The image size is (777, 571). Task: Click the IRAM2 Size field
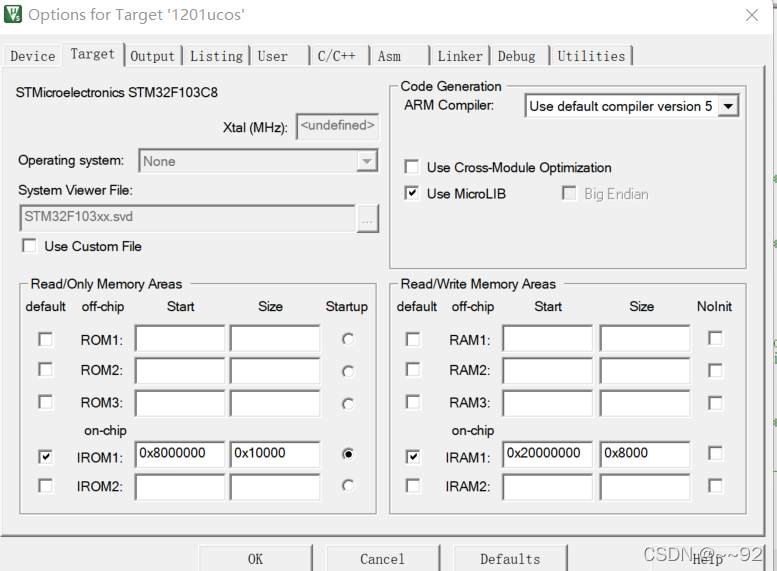point(645,487)
